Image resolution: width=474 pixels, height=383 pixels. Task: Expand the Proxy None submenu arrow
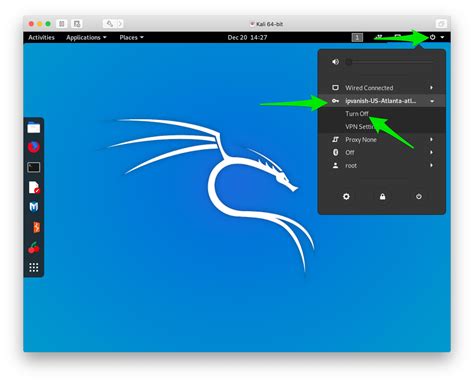(431, 139)
